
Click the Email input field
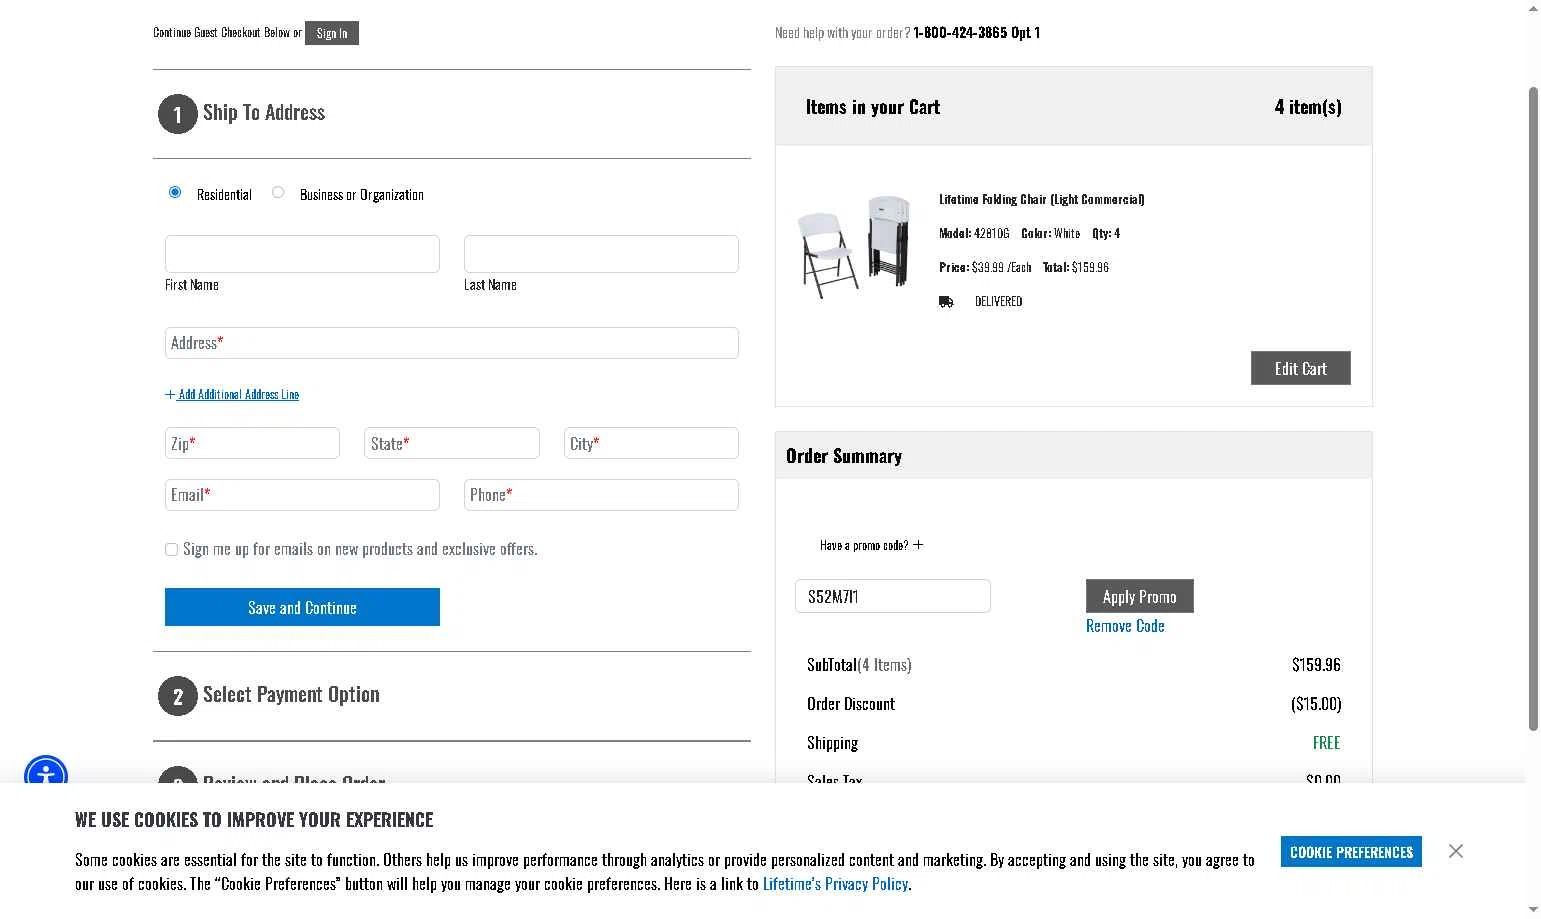tap(302, 495)
